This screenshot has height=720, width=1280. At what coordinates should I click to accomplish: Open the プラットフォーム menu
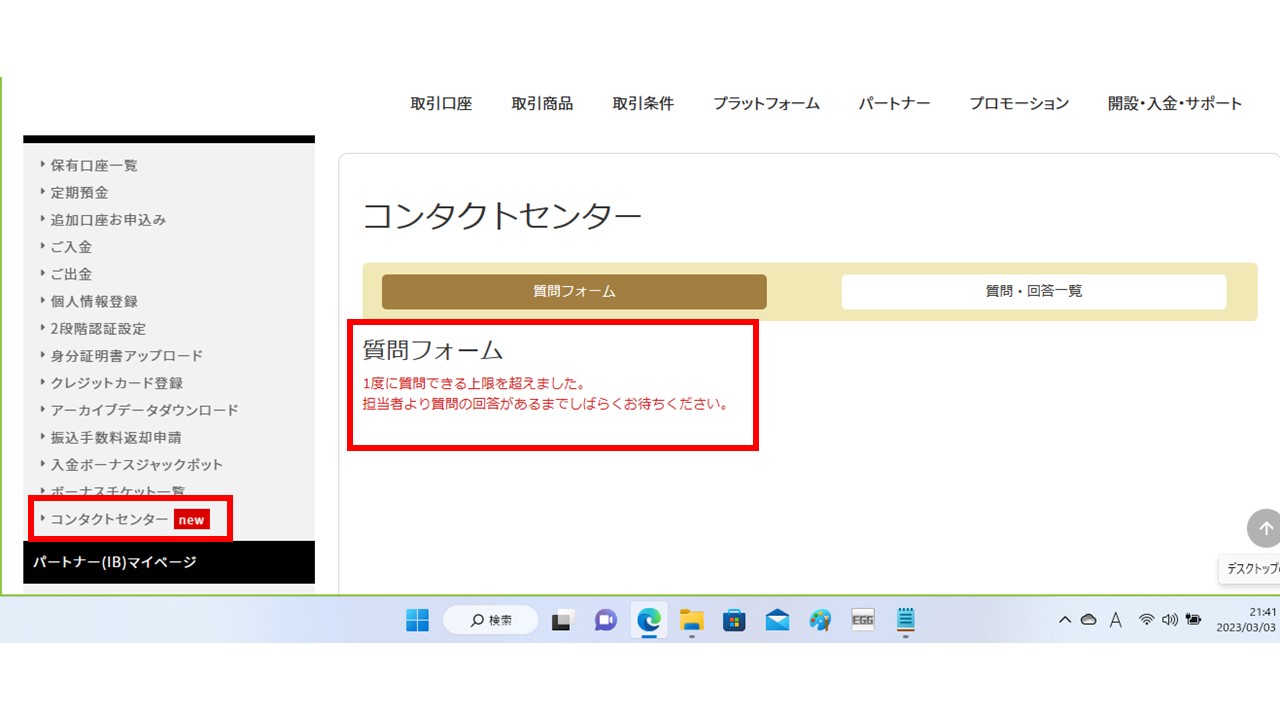click(766, 103)
